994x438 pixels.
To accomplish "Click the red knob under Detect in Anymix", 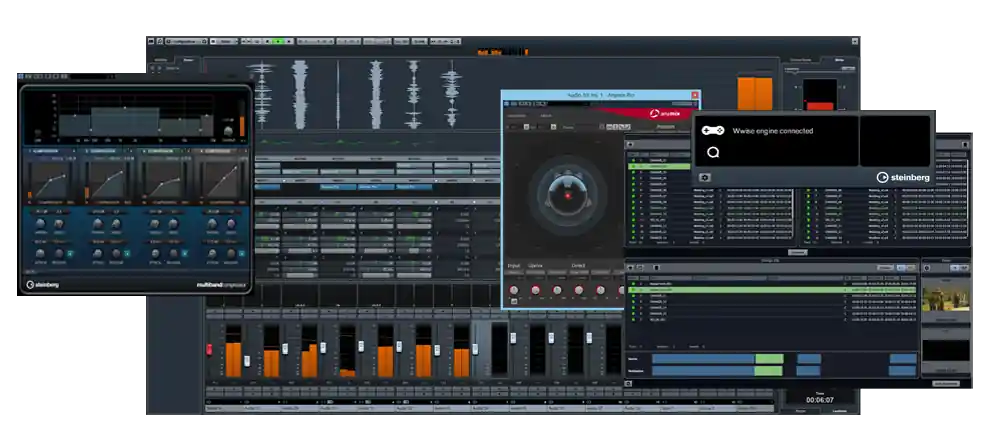I will coord(579,290).
